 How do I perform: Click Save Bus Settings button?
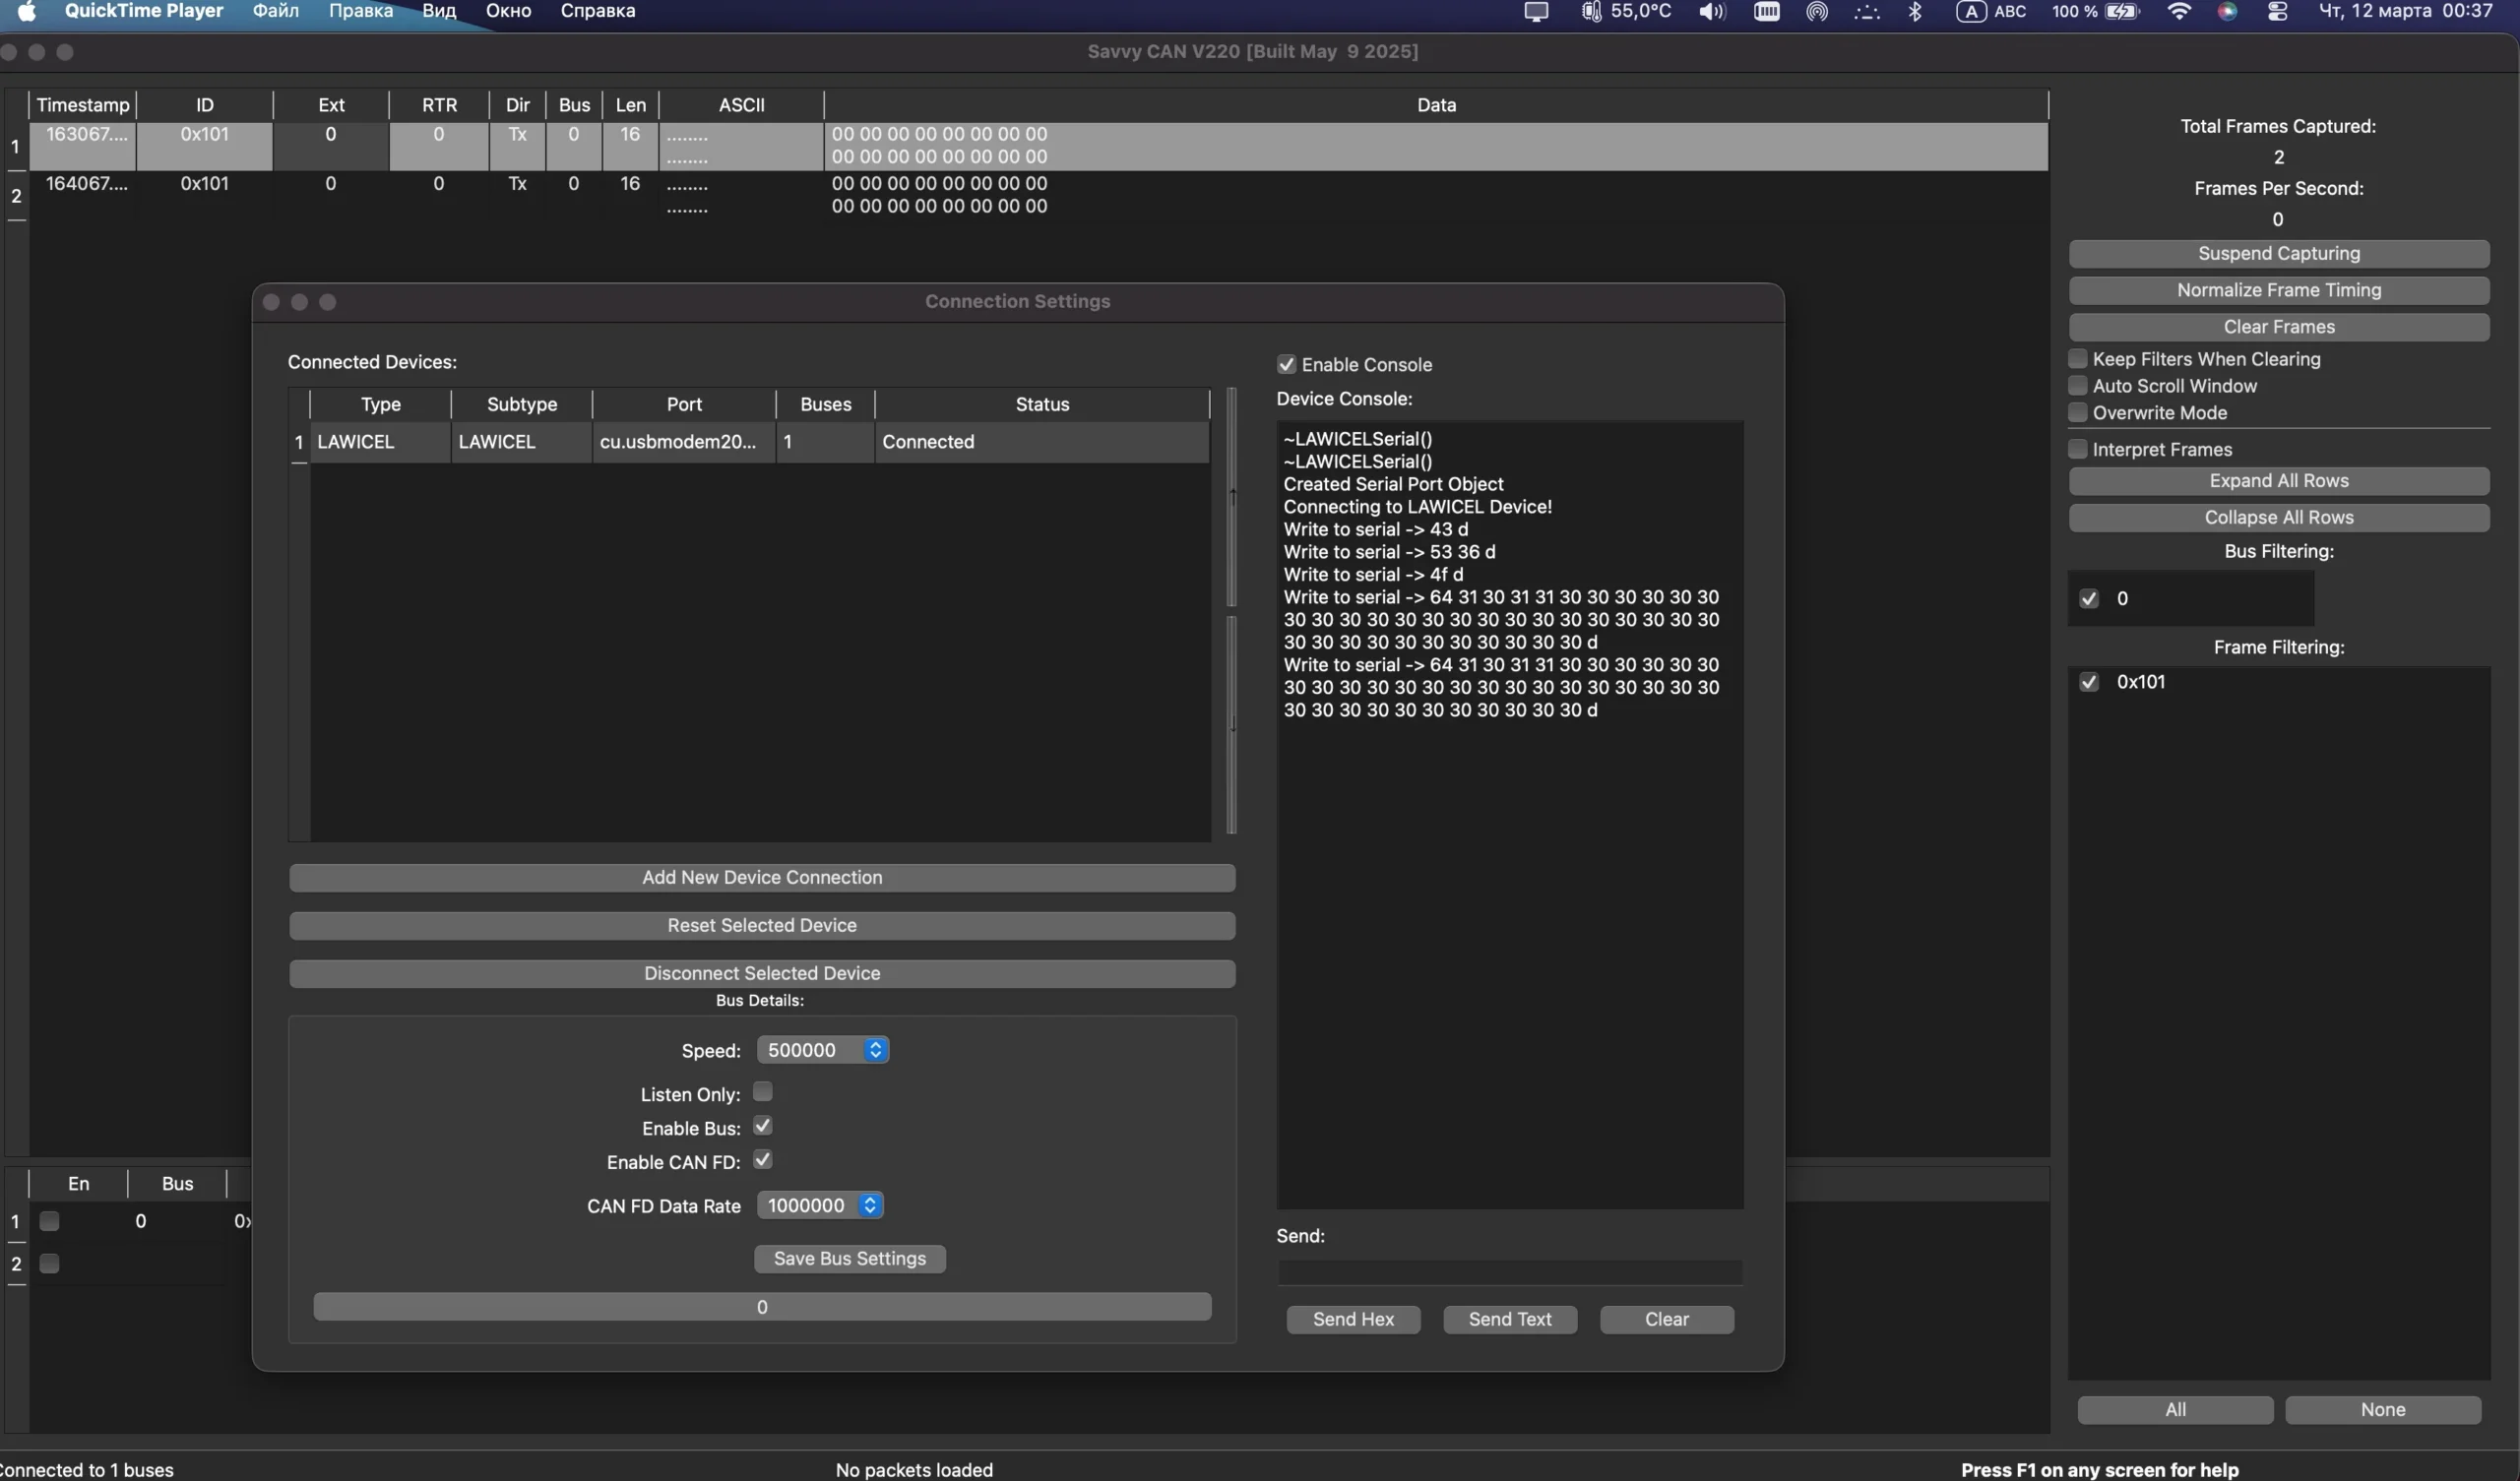[849, 1258]
